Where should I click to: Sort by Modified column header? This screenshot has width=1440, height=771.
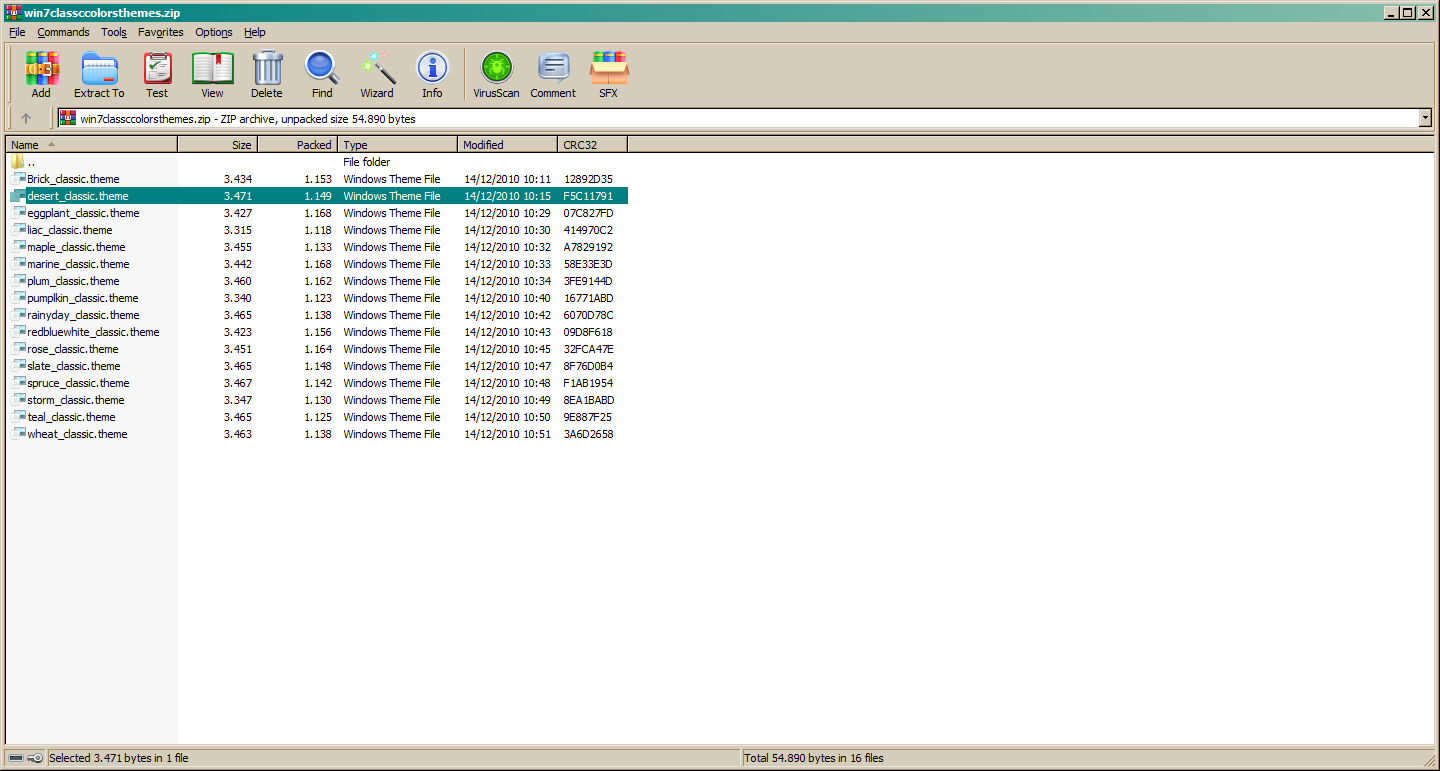tap(508, 145)
